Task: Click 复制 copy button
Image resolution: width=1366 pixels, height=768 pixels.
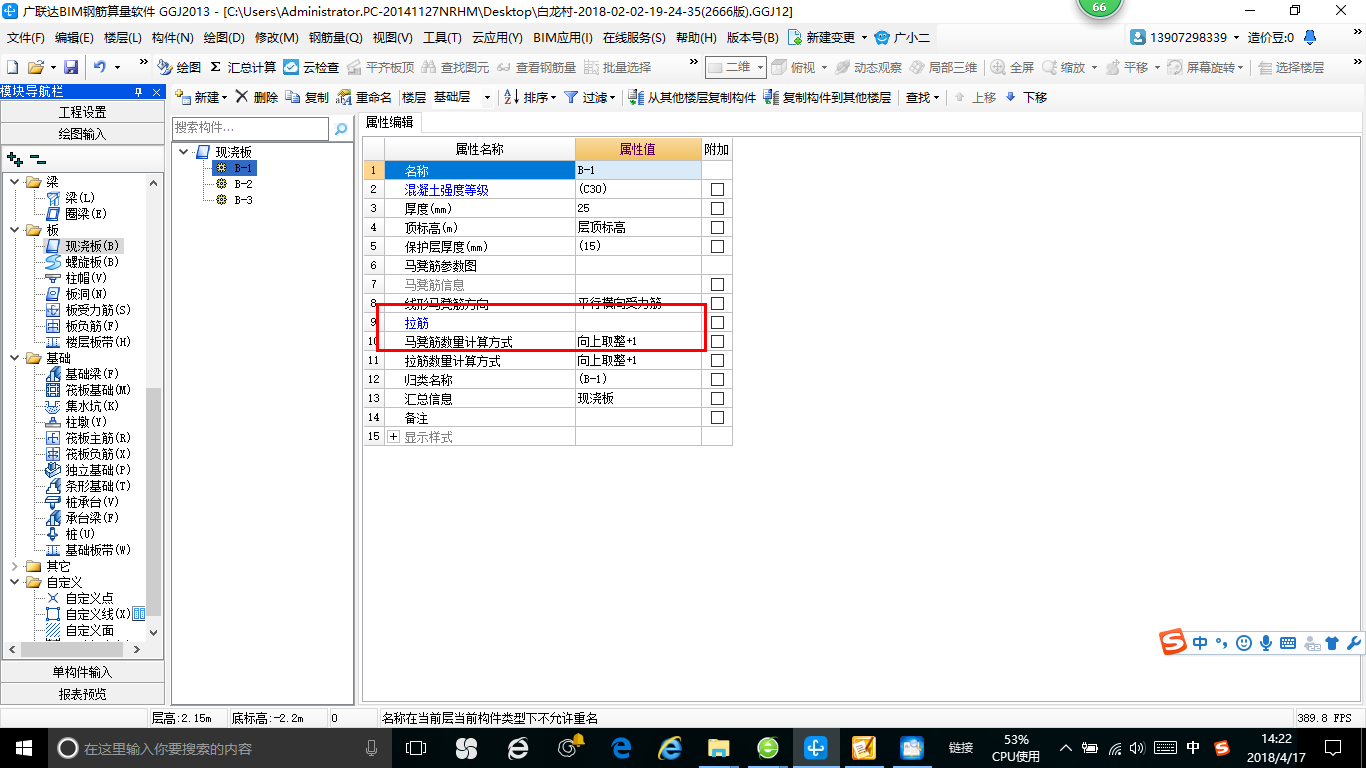Action: click(x=307, y=97)
